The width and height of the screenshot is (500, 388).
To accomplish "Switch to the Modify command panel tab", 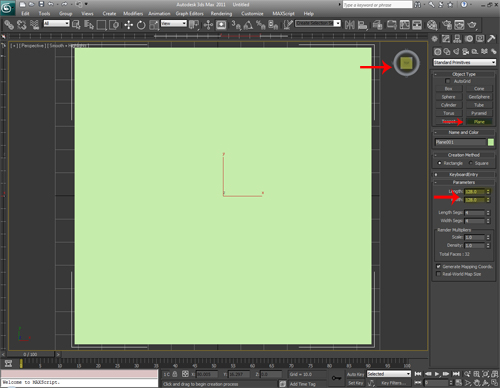I will [x=446, y=39].
